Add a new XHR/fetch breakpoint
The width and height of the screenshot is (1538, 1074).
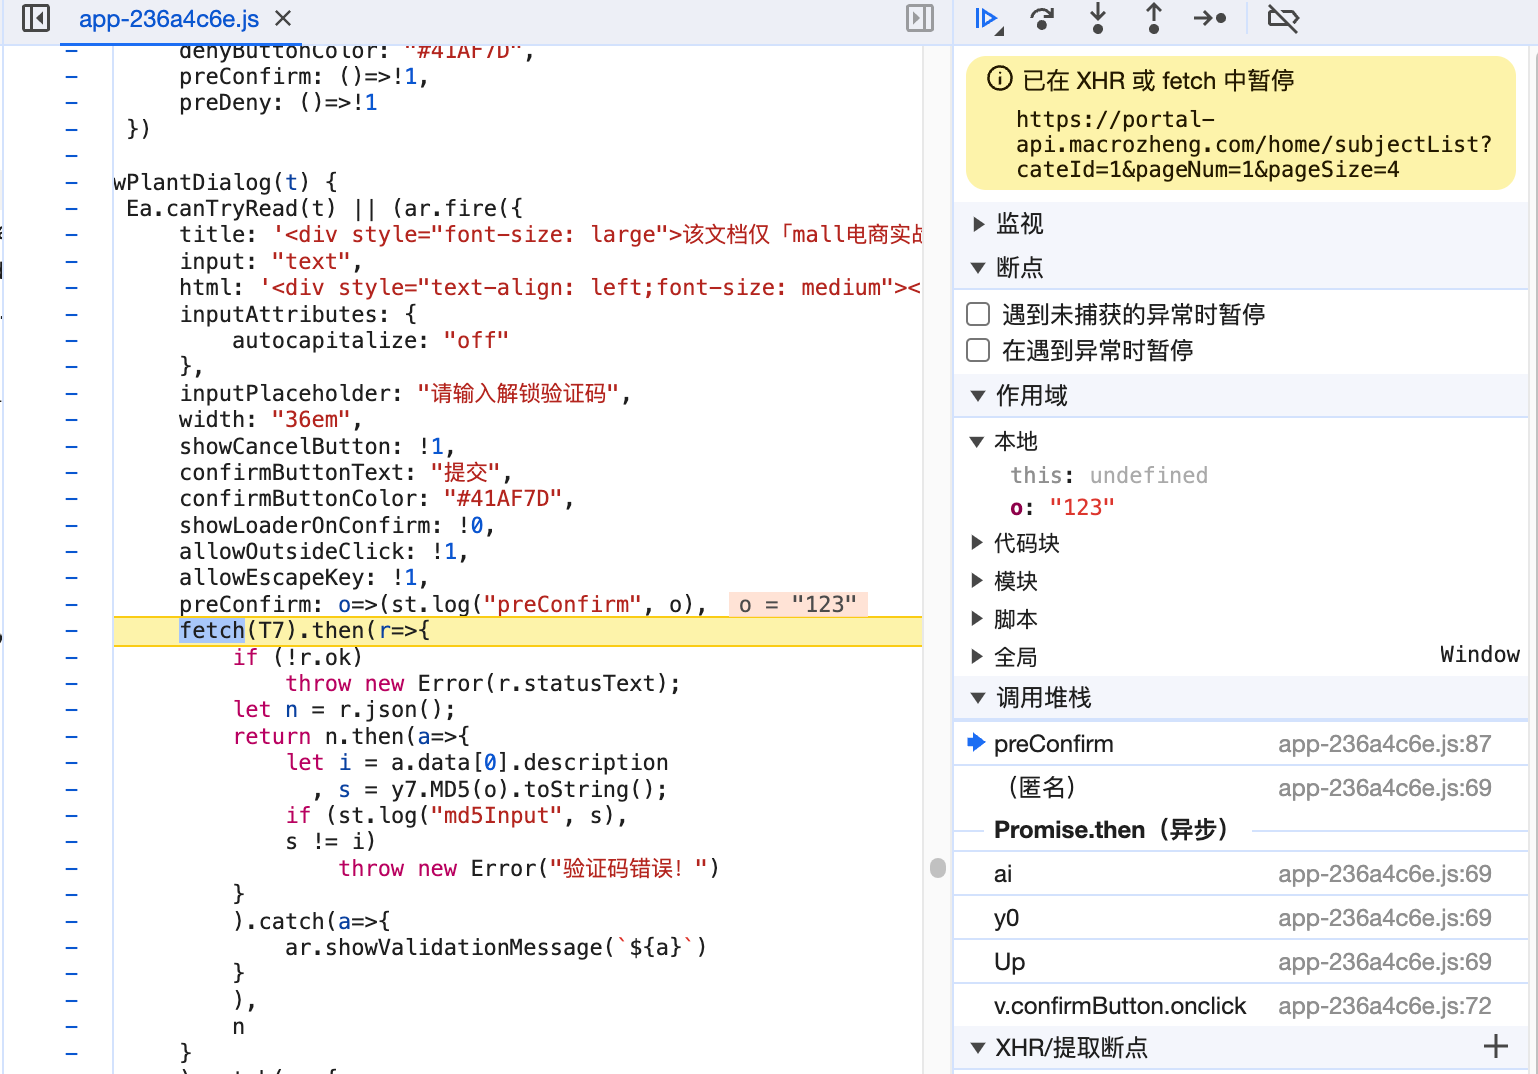[x=1495, y=1047]
